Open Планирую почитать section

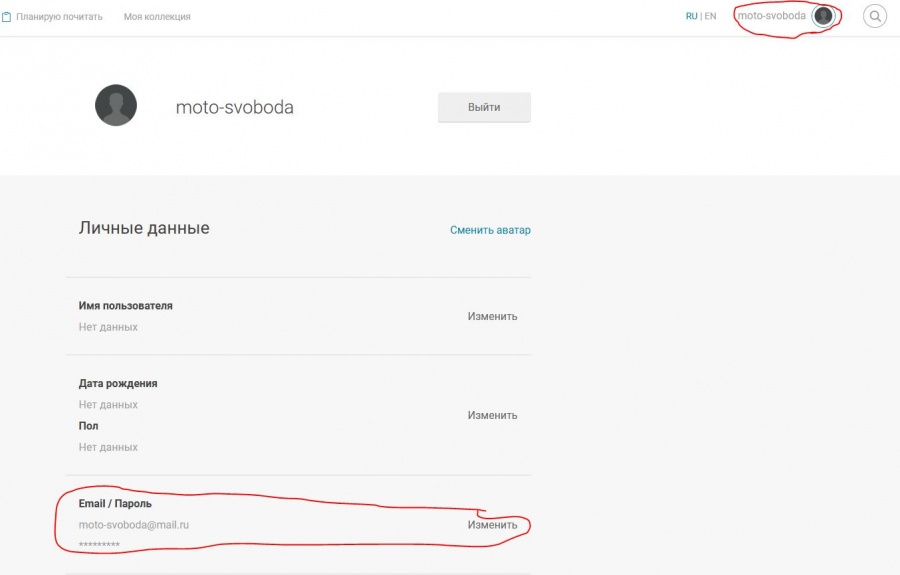(x=59, y=17)
